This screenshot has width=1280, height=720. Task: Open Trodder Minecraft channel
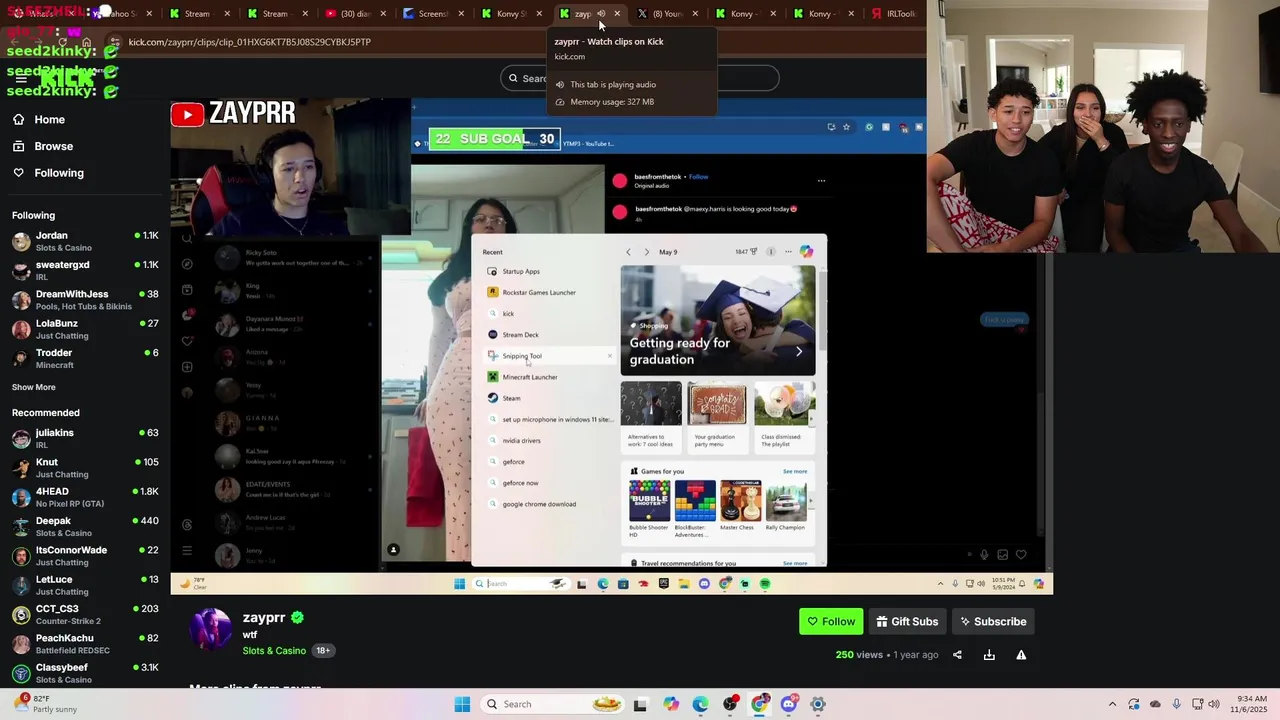coord(85,358)
